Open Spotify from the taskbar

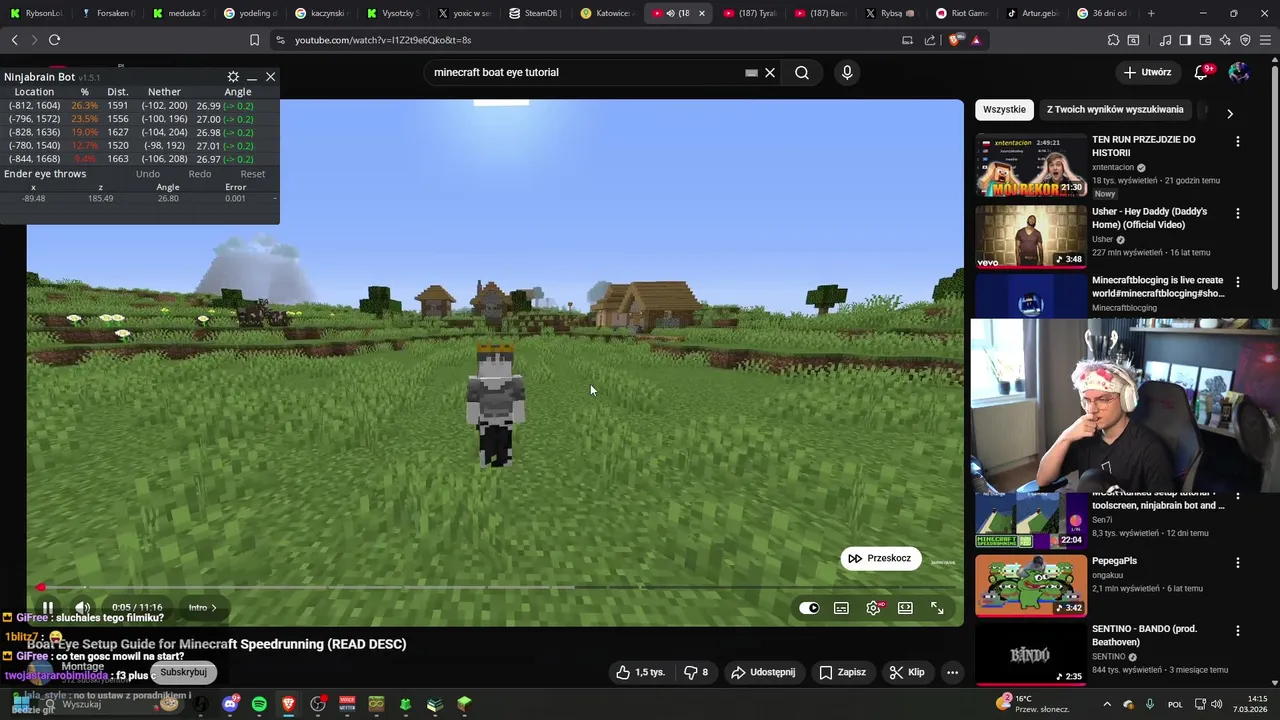[259, 704]
